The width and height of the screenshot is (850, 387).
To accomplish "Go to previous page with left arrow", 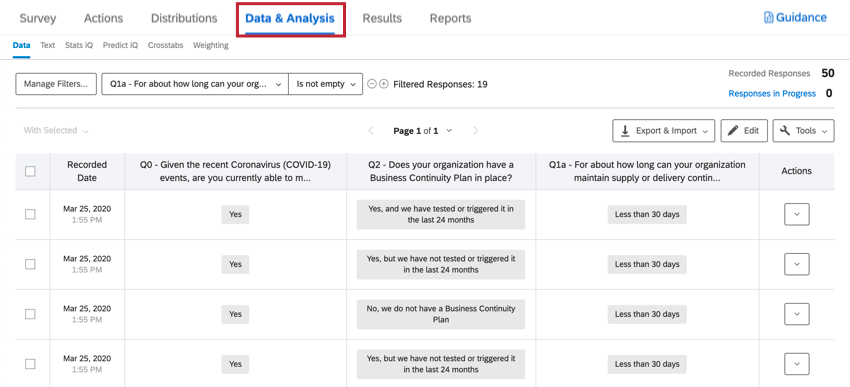I will click(371, 131).
